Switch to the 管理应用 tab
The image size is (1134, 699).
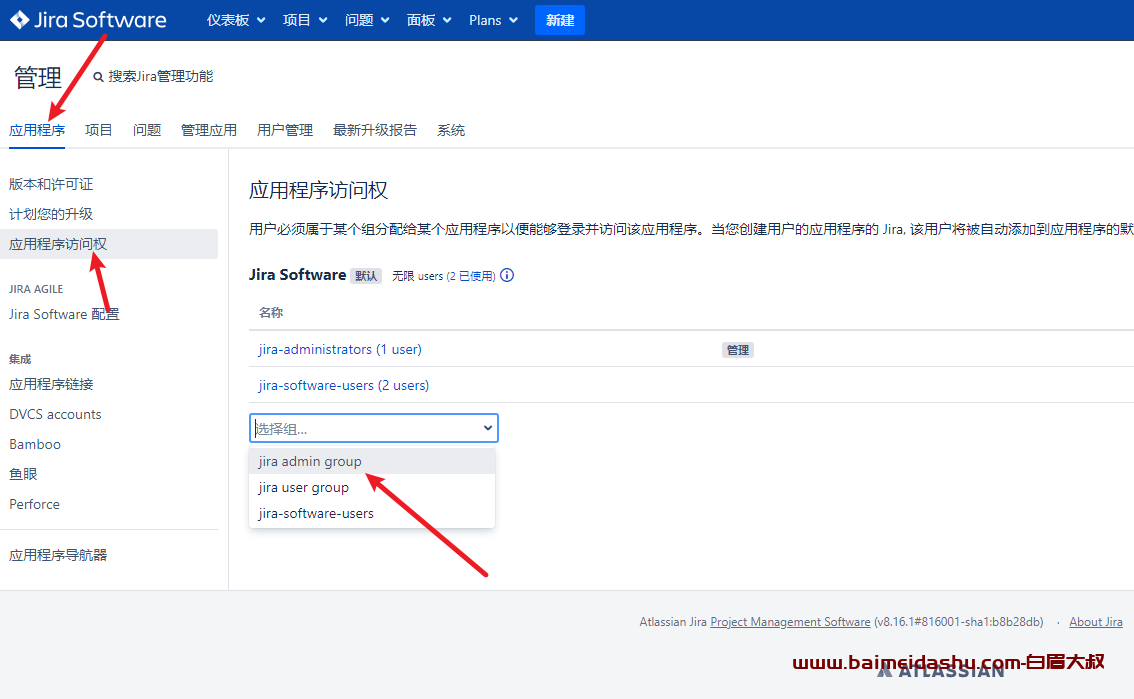pos(209,130)
